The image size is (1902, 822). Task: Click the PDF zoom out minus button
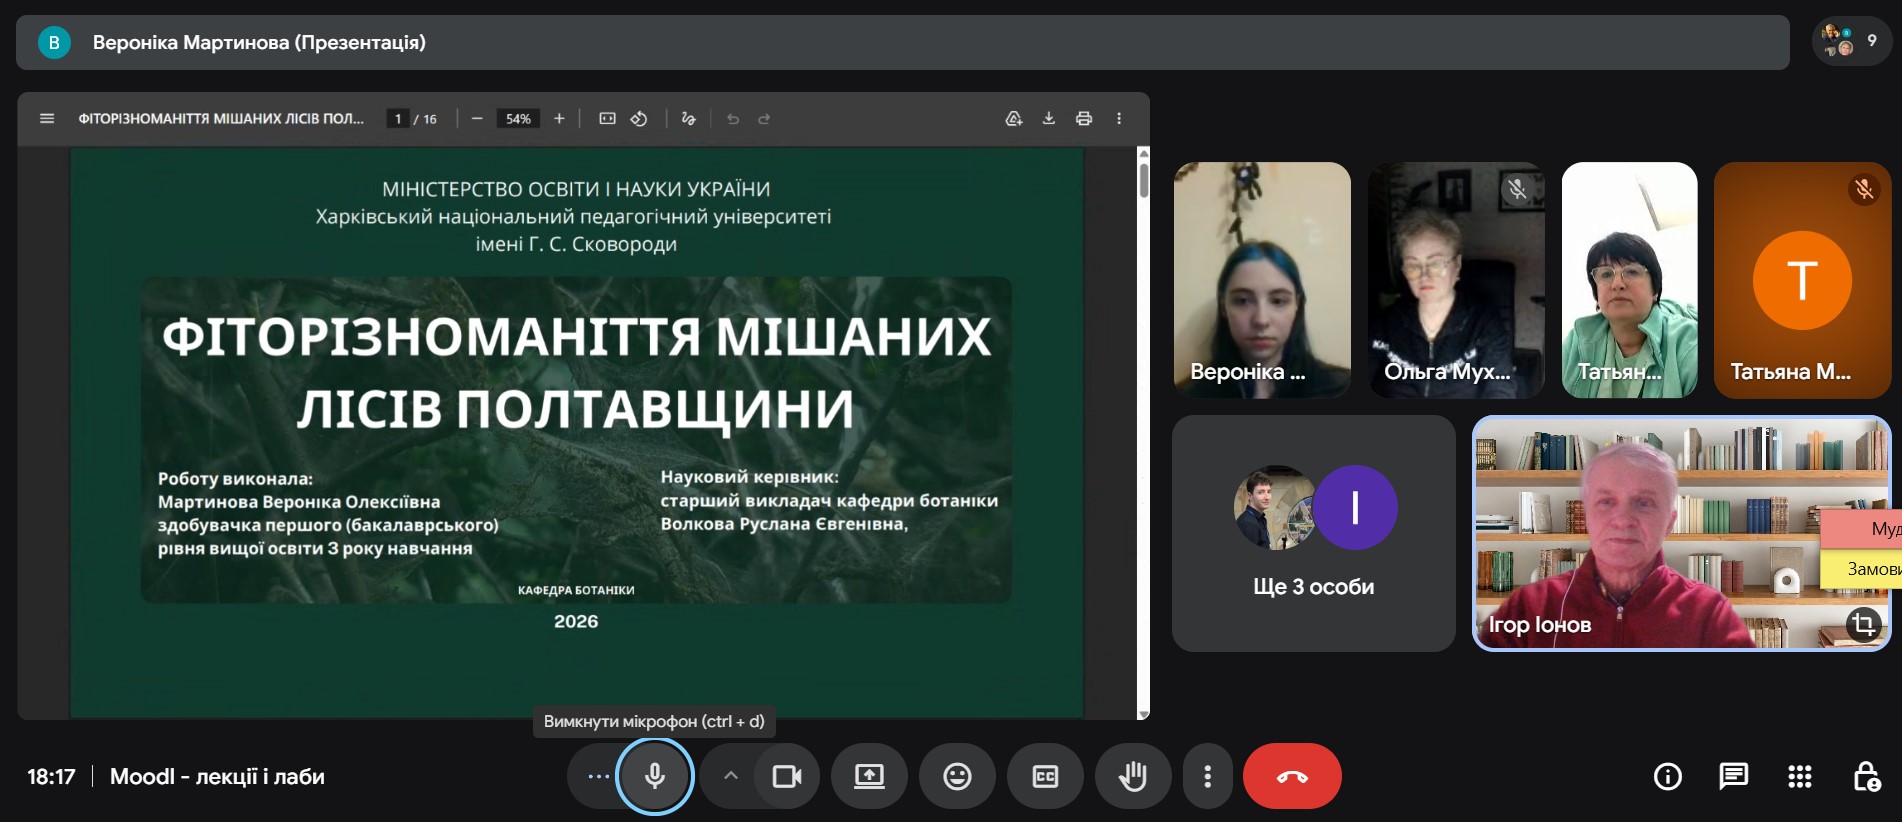click(x=477, y=119)
